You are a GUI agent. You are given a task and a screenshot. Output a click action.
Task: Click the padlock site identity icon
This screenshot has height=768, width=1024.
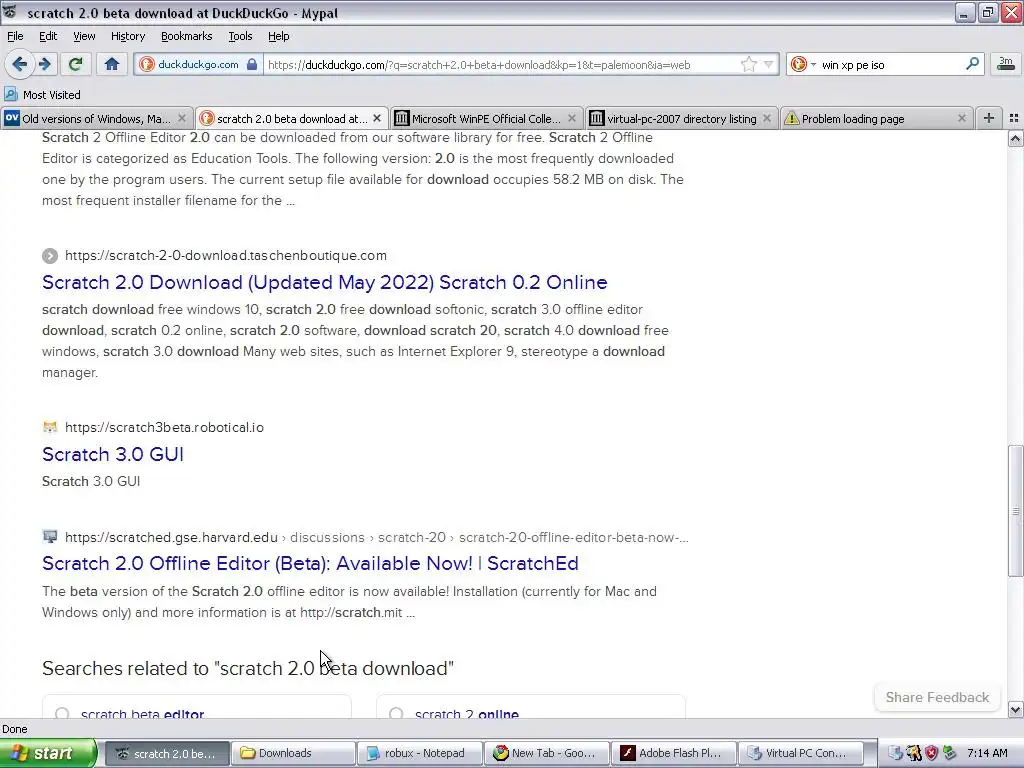pyautogui.click(x=251, y=64)
